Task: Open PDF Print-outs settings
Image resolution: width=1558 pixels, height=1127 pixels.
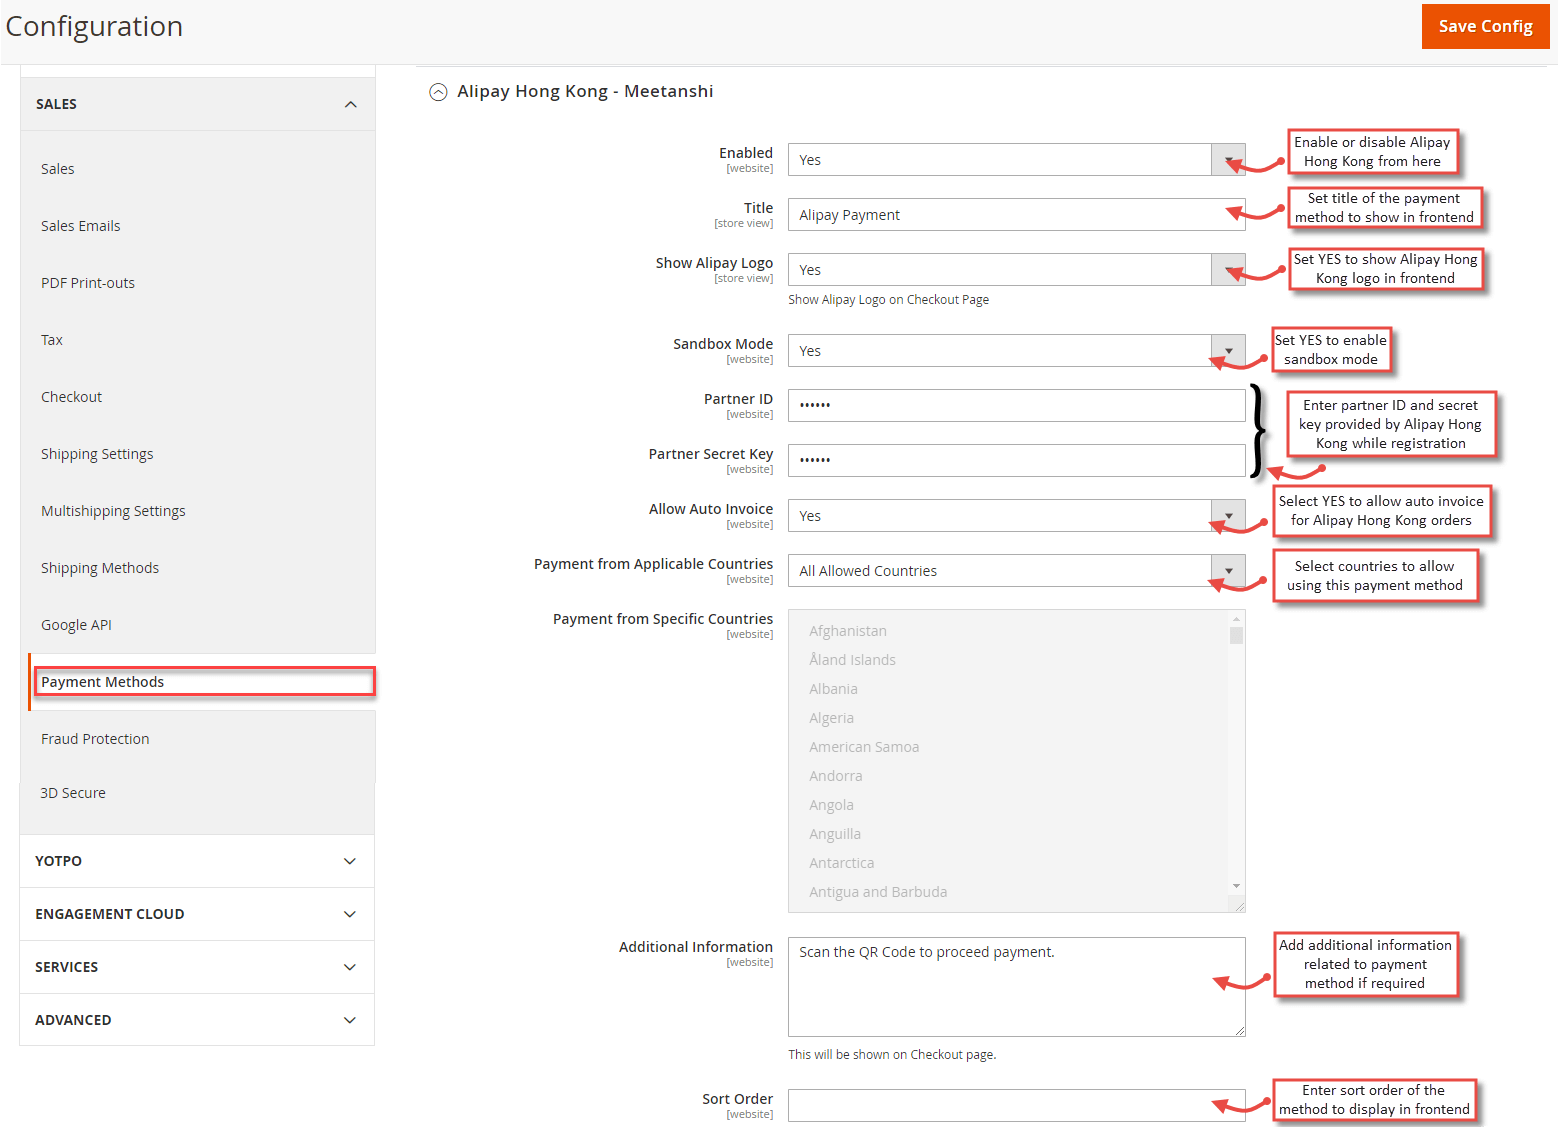Action: click(x=88, y=283)
